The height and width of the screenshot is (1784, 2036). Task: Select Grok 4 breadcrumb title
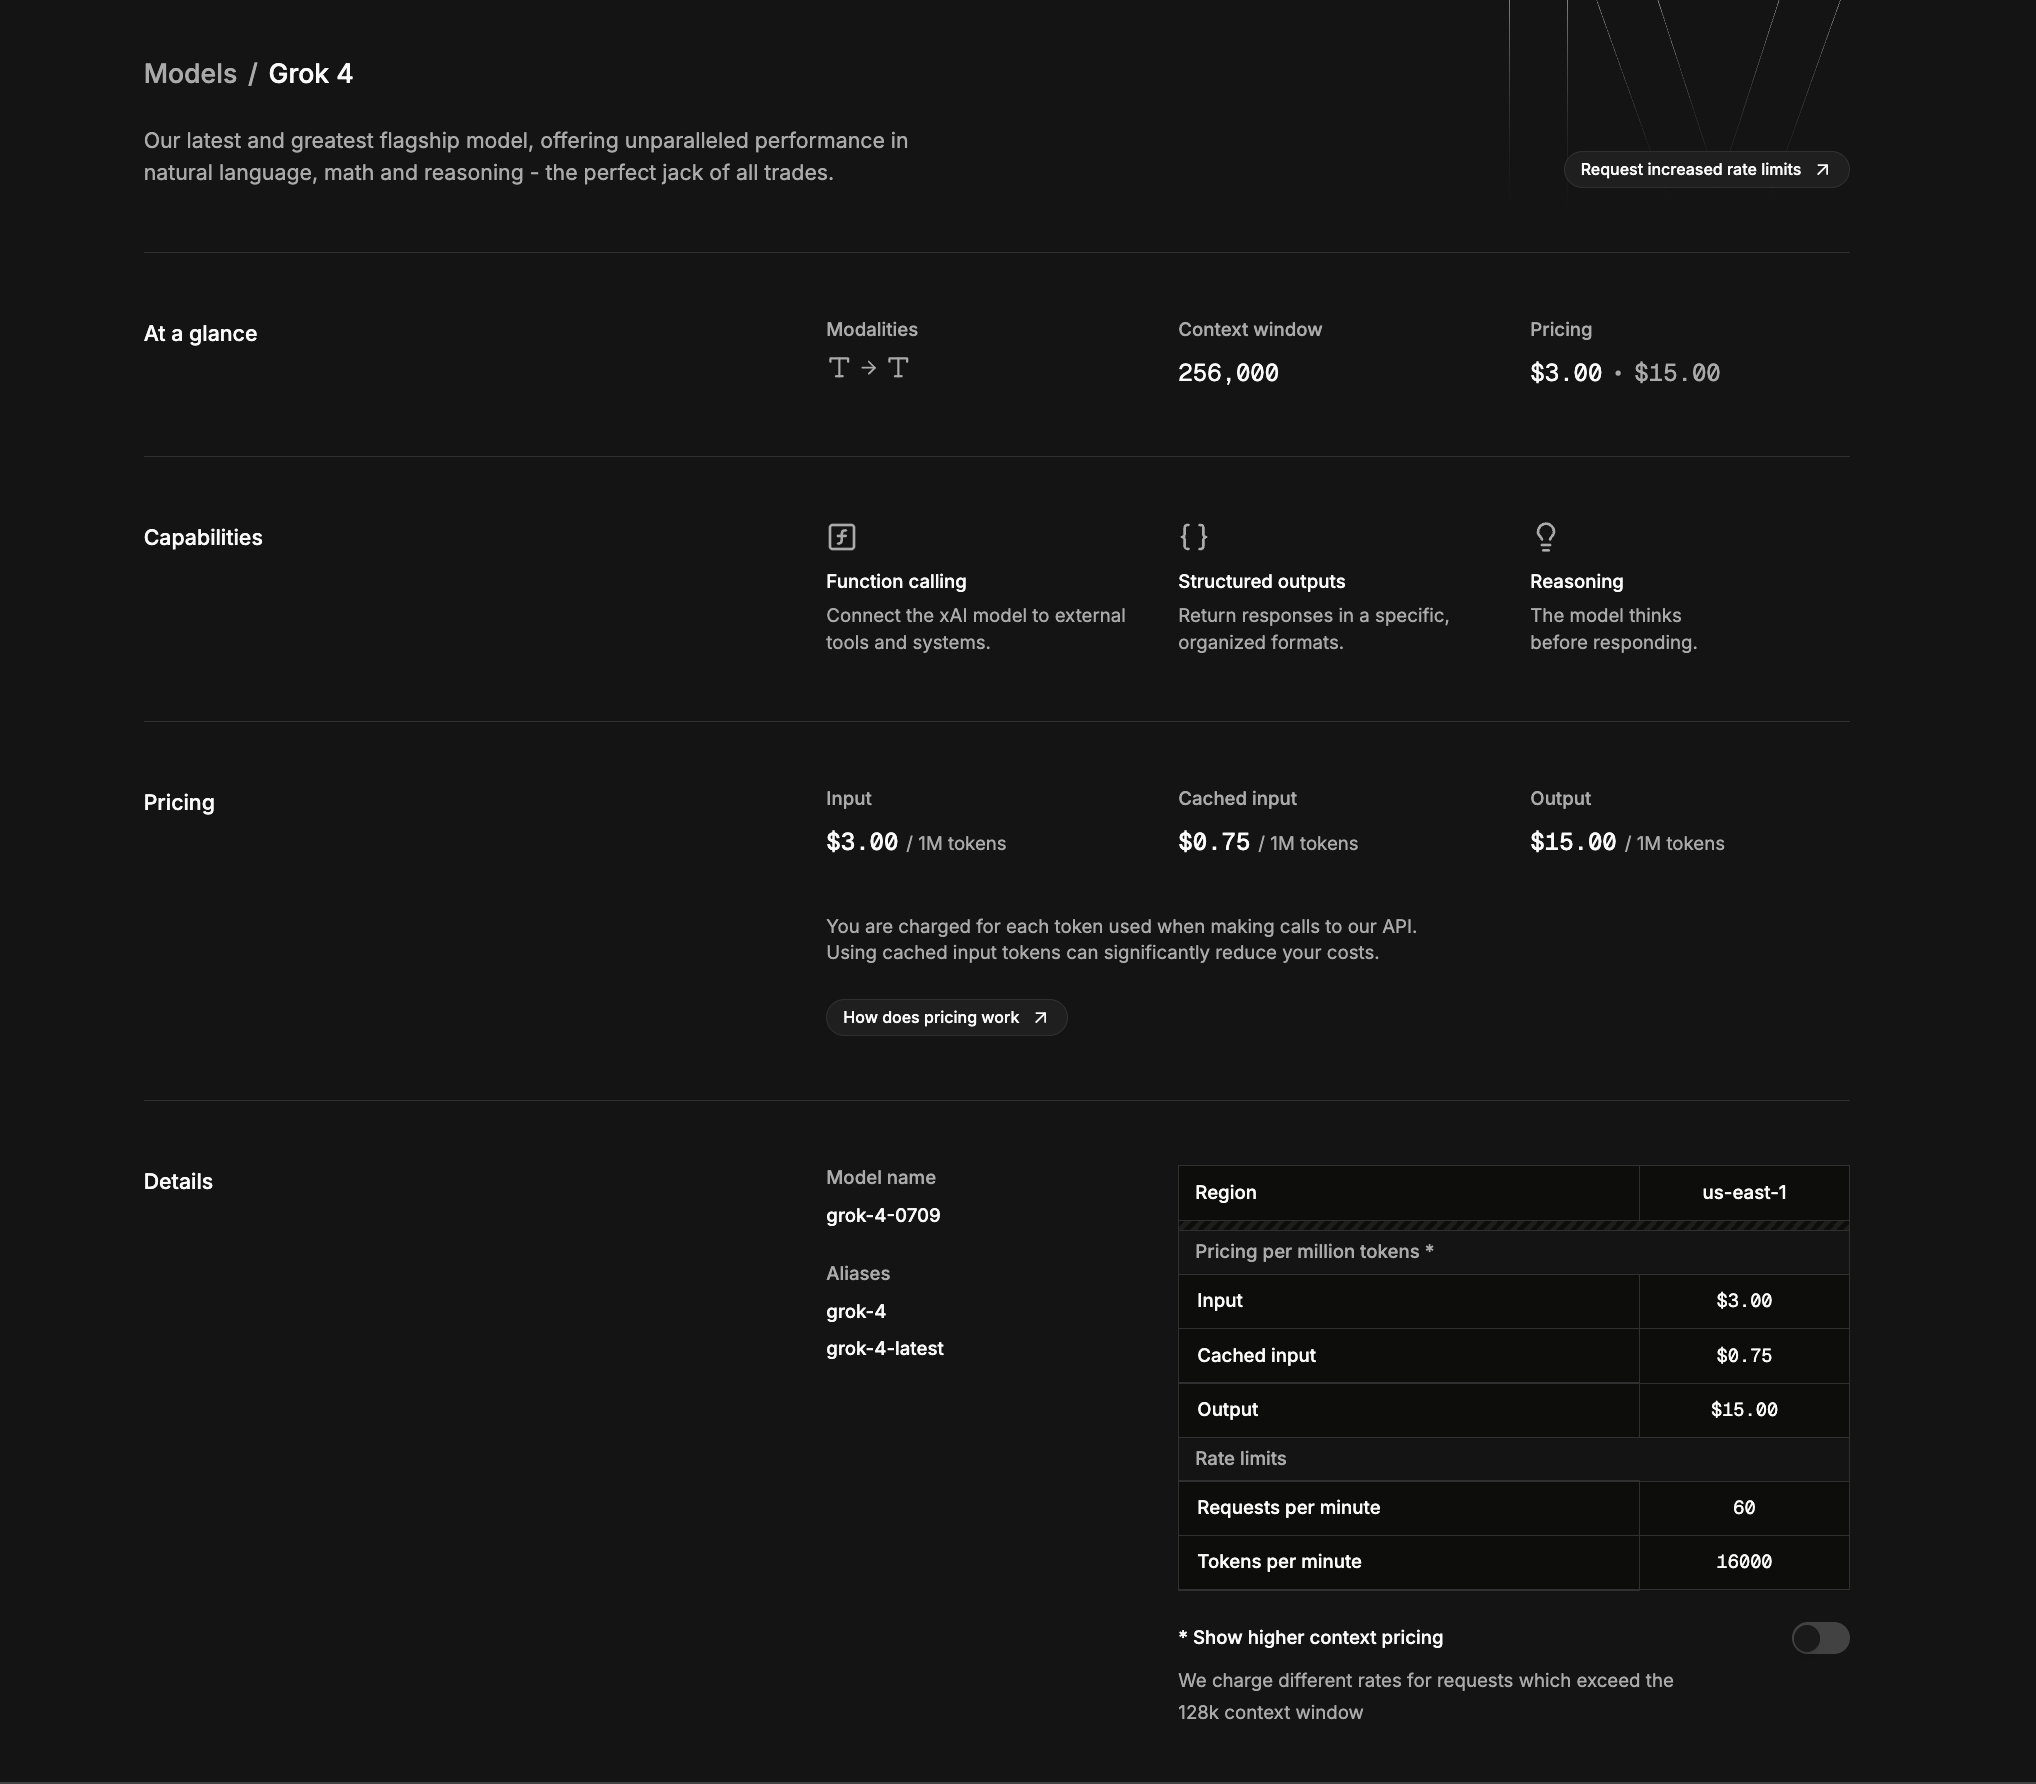click(x=310, y=74)
